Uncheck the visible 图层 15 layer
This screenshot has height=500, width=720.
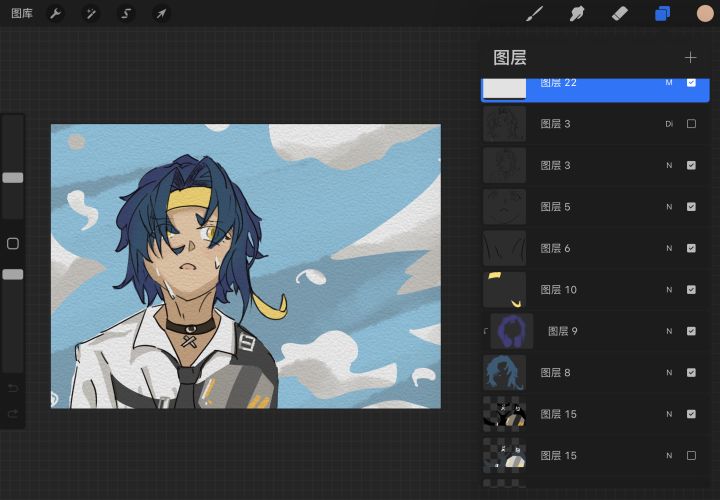[691, 414]
